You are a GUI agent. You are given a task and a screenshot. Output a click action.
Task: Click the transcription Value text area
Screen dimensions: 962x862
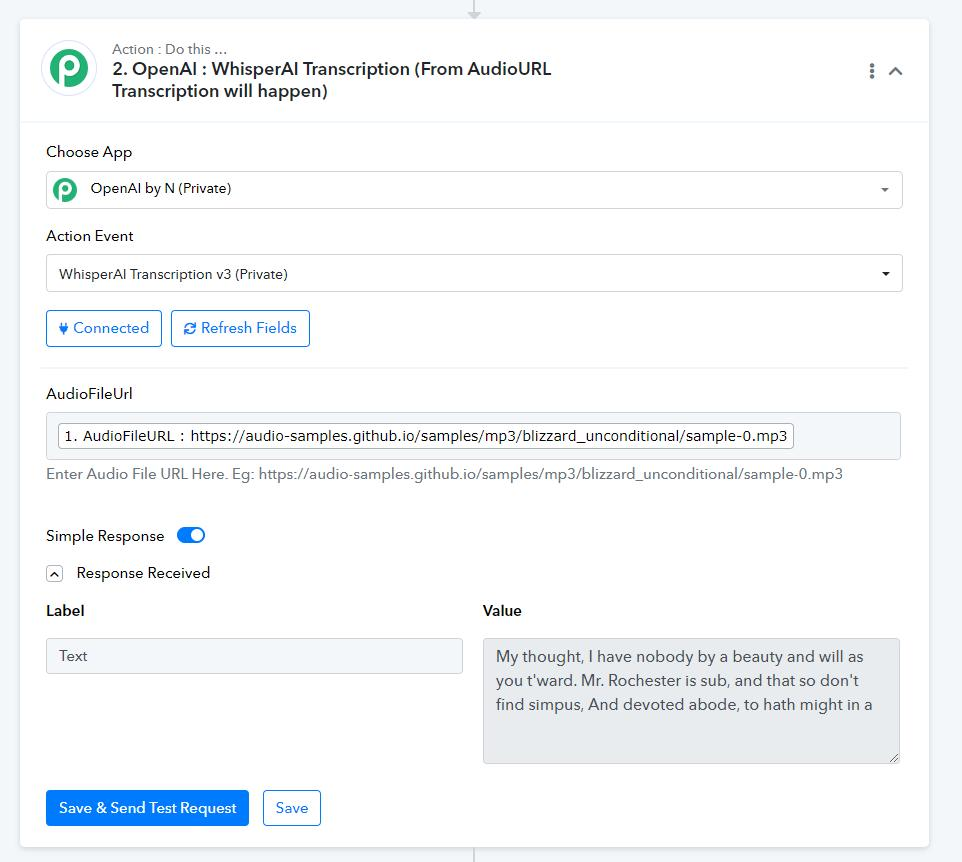[x=691, y=701]
